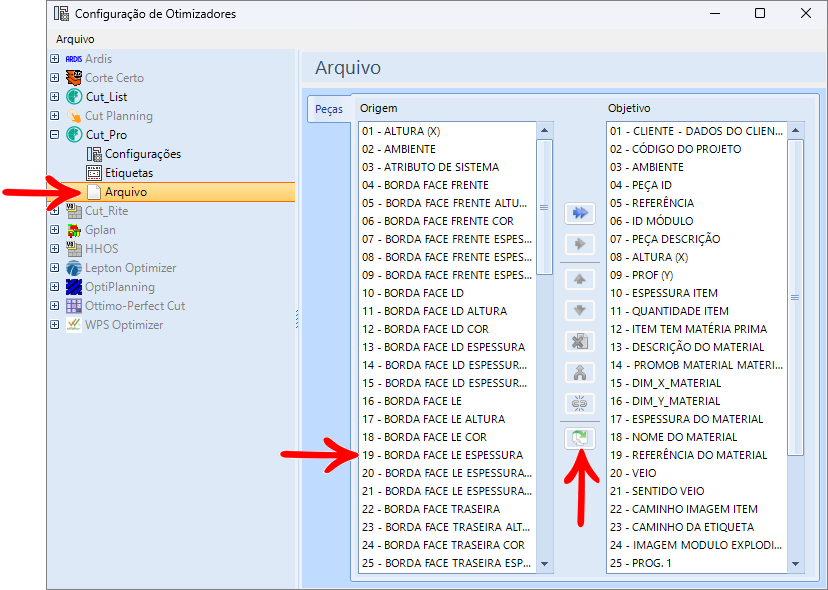
Task: Click the Cut_List globe icon
Action: [x=74, y=97]
